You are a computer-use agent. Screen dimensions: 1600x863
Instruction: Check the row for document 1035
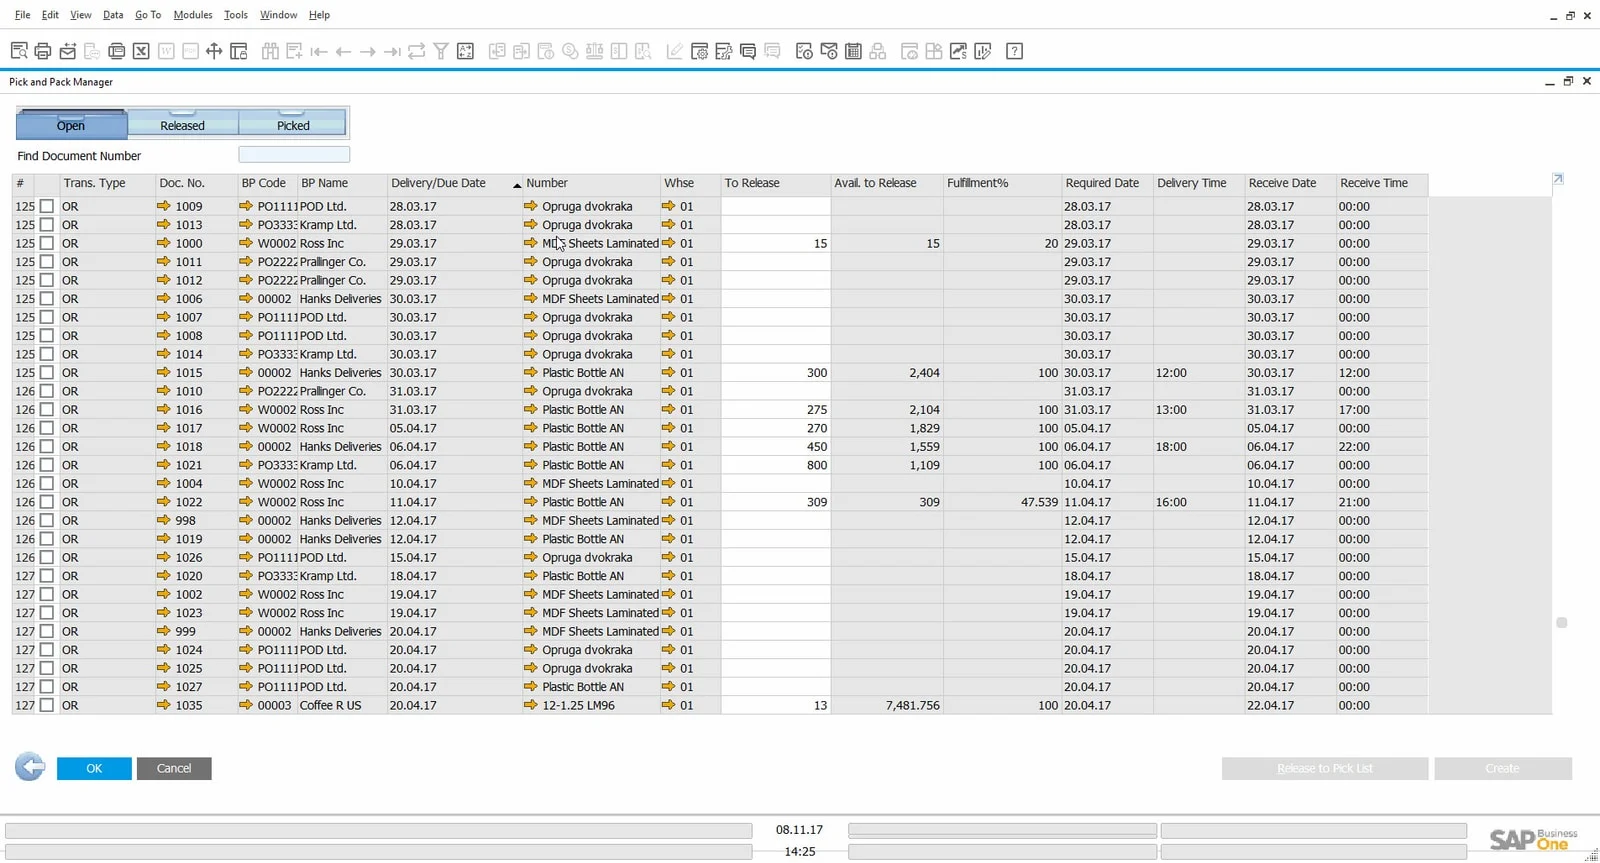coord(47,705)
